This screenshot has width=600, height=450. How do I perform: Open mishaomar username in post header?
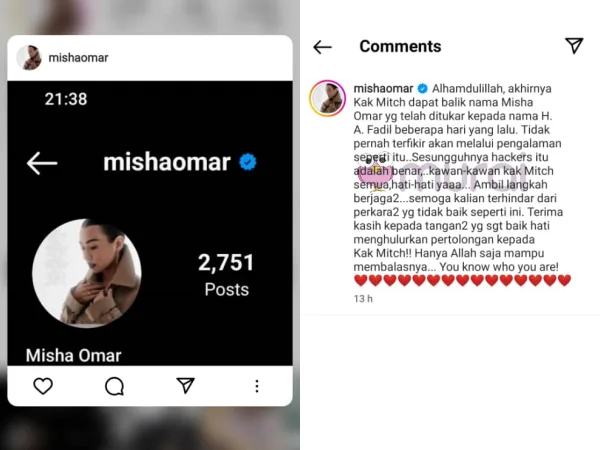pos(78,58)
